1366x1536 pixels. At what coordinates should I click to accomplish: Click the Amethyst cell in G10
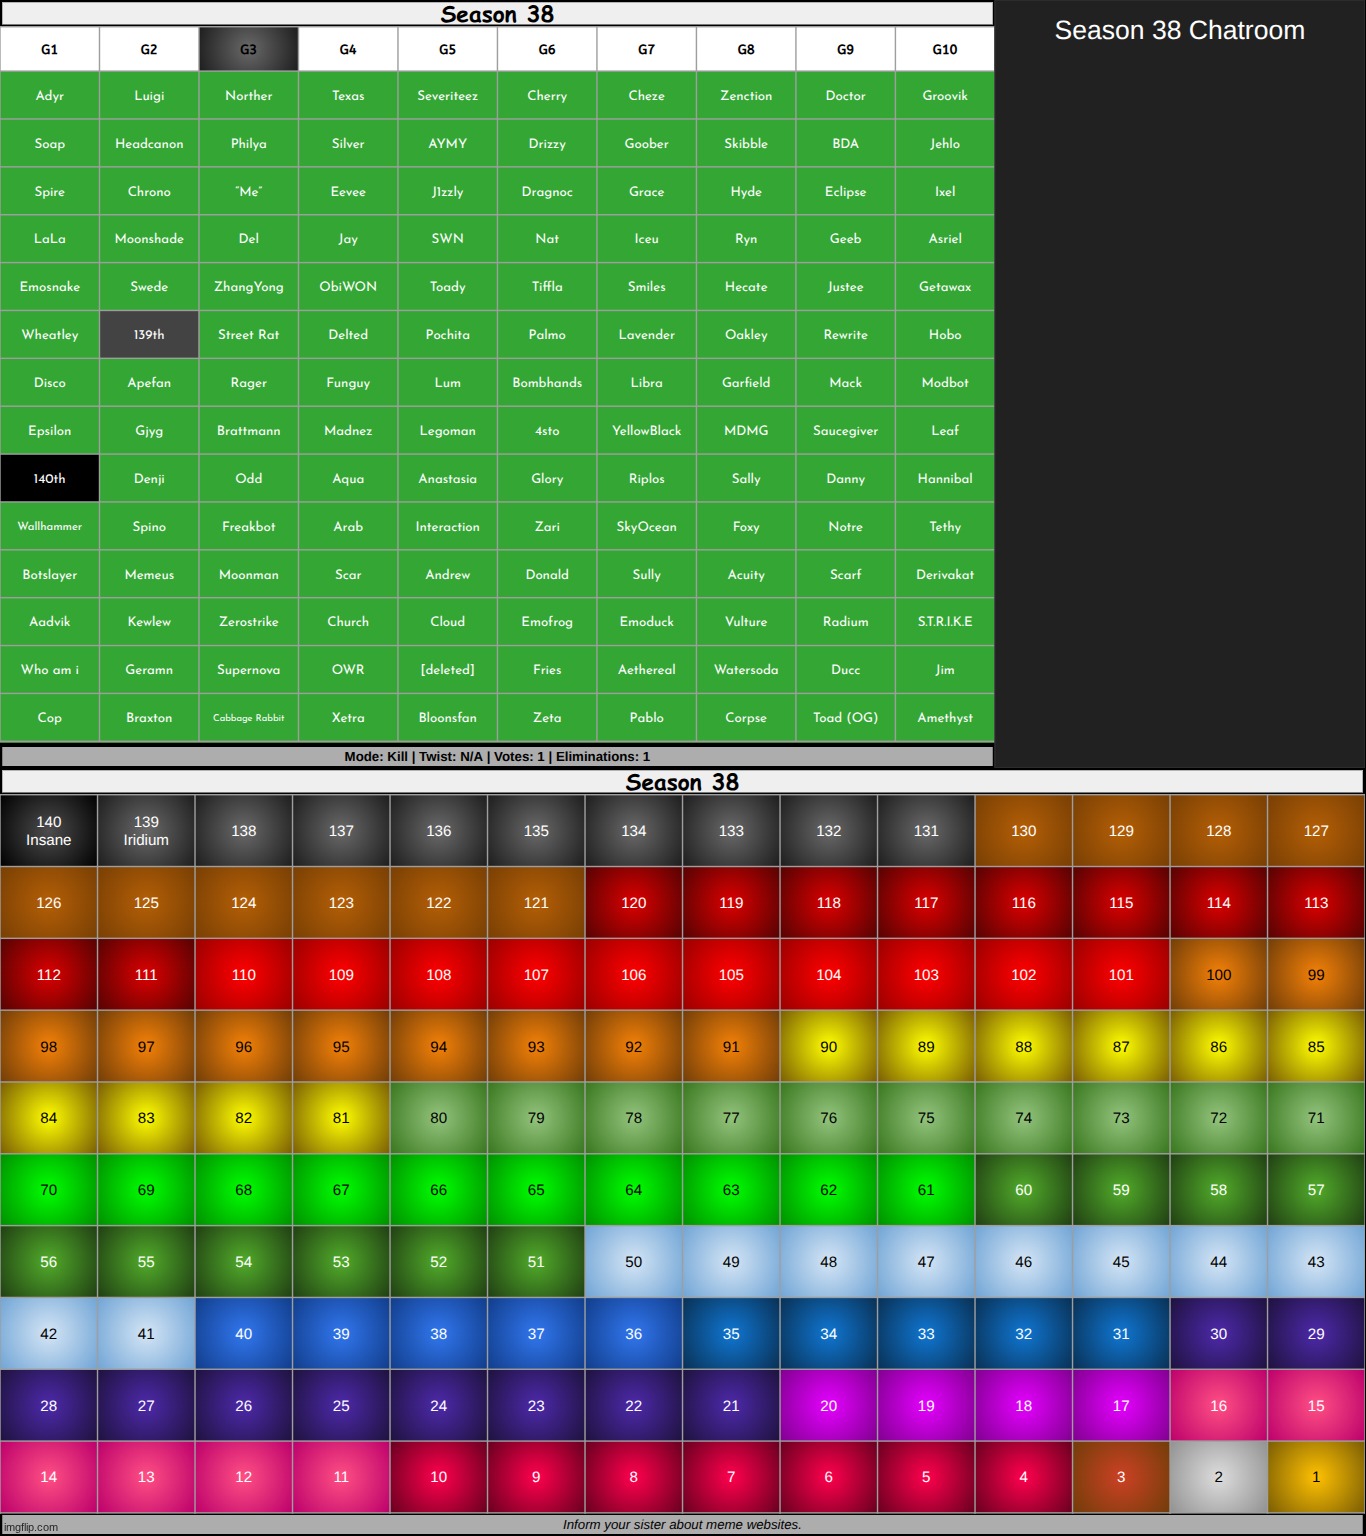944,718
